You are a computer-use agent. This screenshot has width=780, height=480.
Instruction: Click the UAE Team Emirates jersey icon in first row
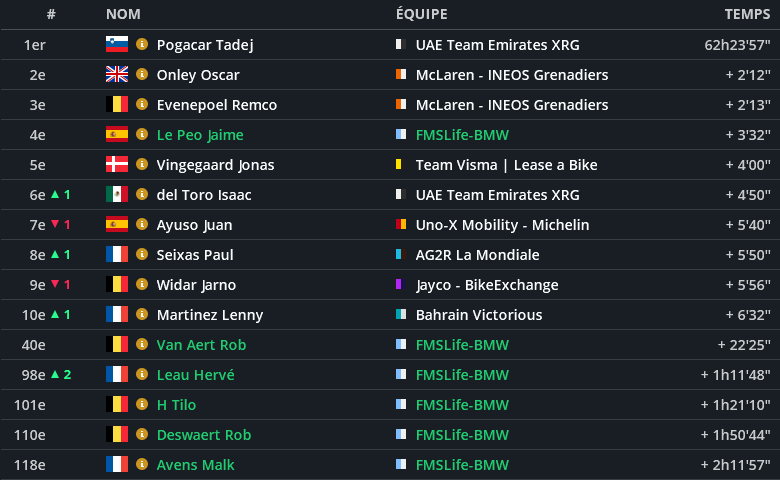(x=400, y=45)
